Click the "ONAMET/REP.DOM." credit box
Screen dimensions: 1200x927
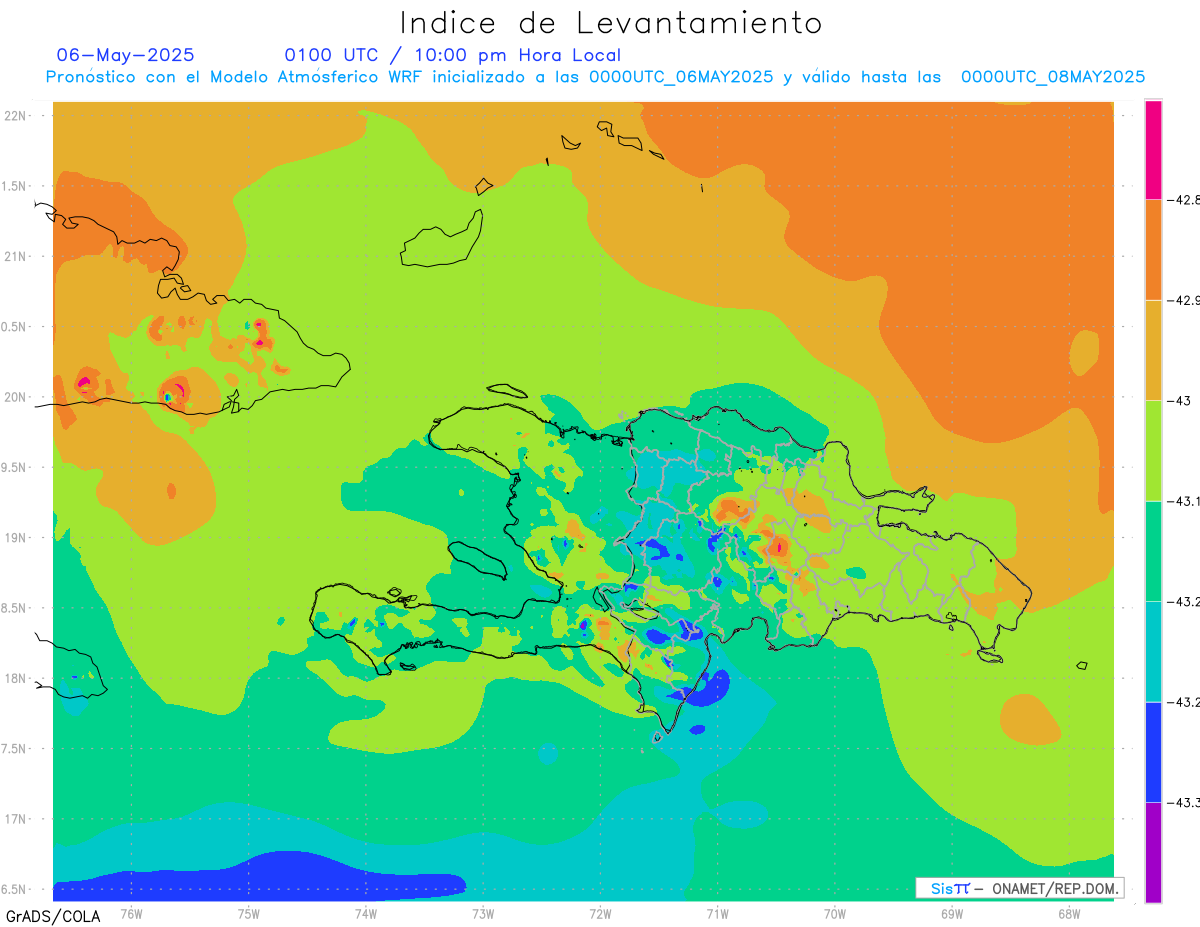pos(1019,888)
